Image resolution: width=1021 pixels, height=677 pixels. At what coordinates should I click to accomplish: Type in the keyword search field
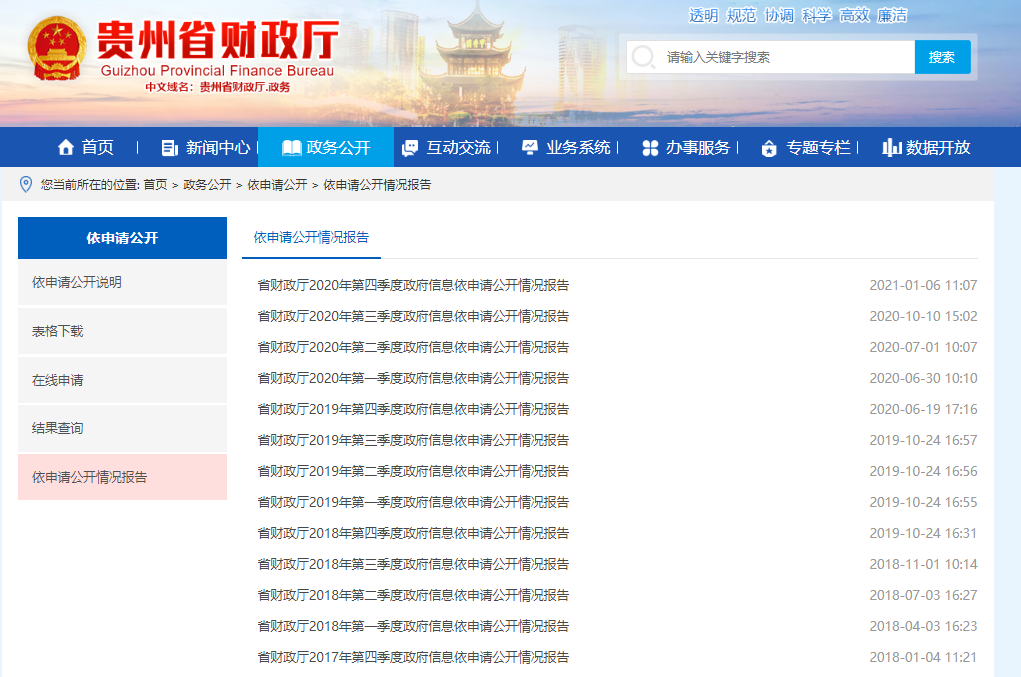pos(785,57)
